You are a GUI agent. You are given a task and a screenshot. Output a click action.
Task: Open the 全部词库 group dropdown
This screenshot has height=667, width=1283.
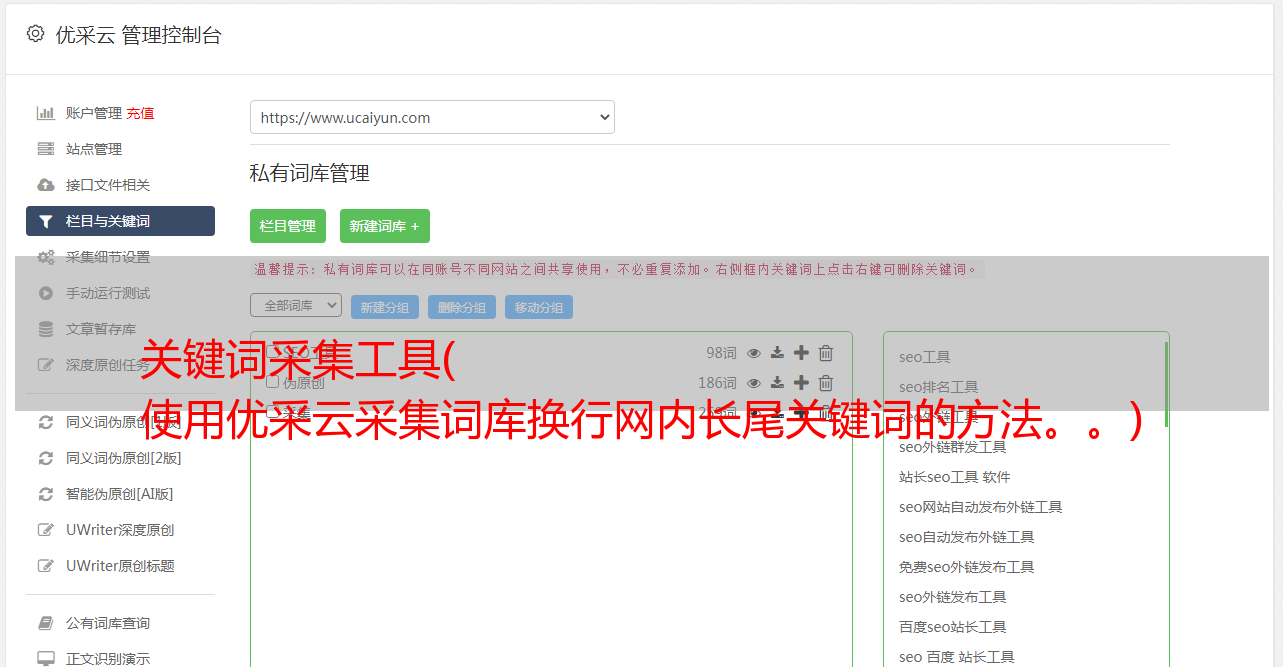click(x=296, y=305)
